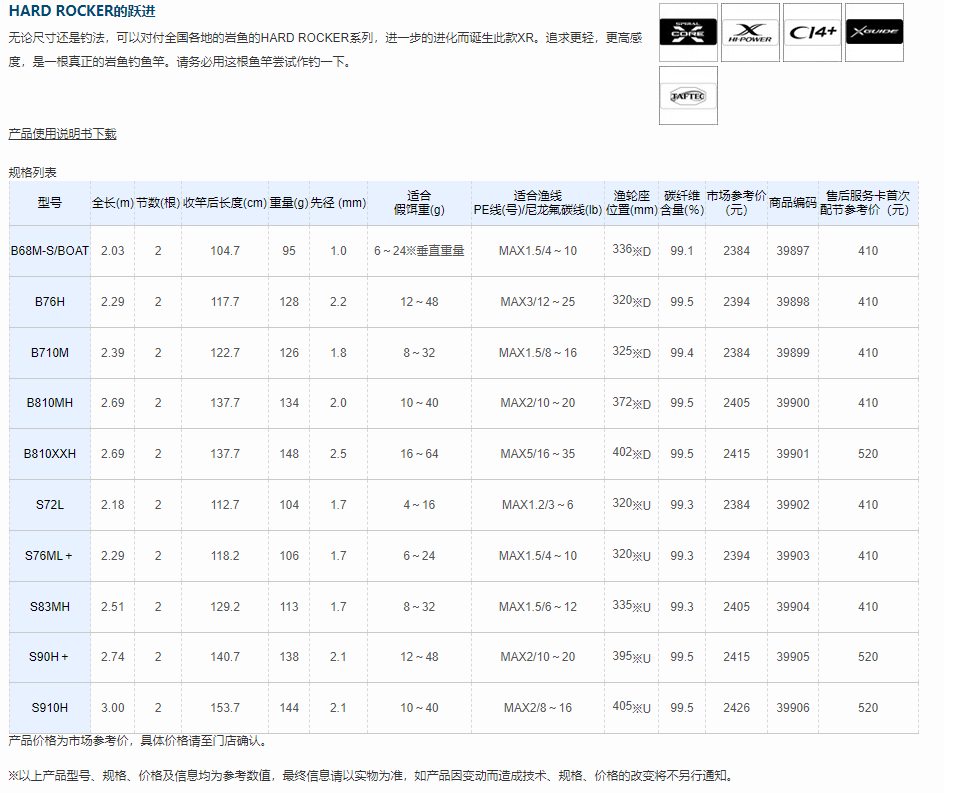This screenshot has width=961, height=793.
Task: Click the CI4+ technology icon
Action: pos(812,32)
